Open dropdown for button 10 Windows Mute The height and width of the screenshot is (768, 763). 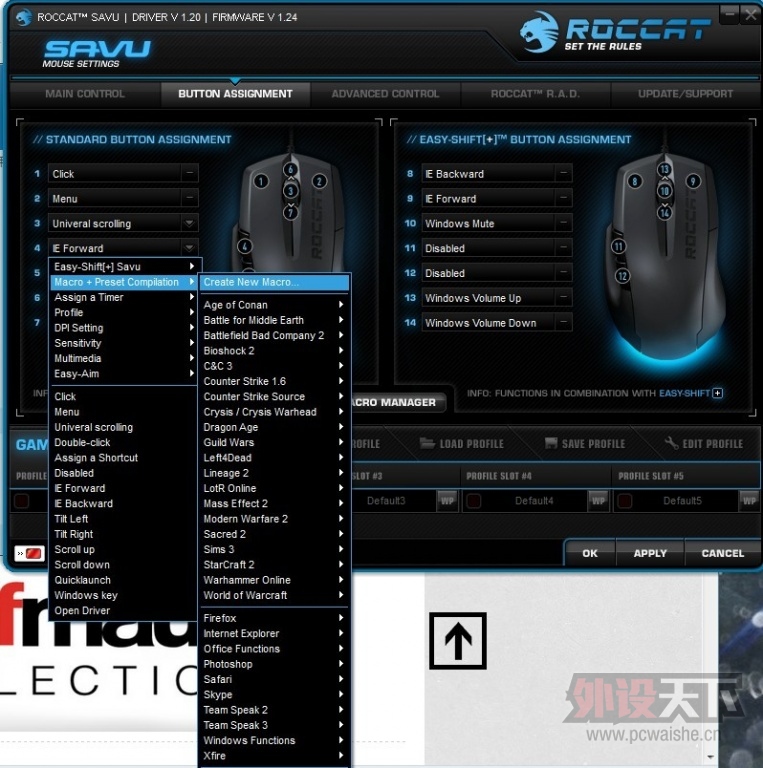[564, 223]
